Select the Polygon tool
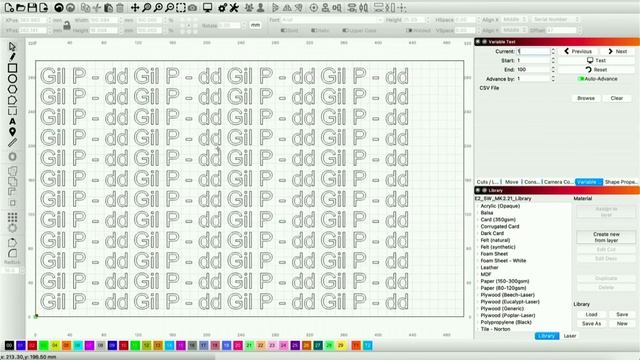Image resolution: width=640 pixels, height=360 pixels. click(x=12, y=89)
